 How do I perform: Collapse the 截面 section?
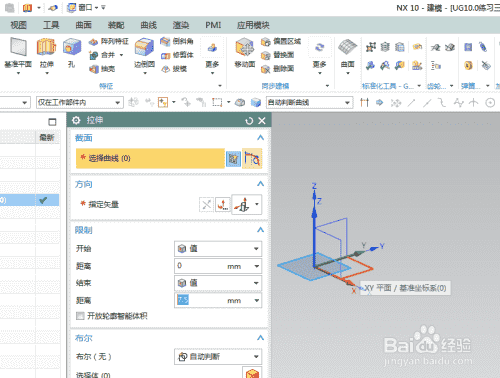260,137
